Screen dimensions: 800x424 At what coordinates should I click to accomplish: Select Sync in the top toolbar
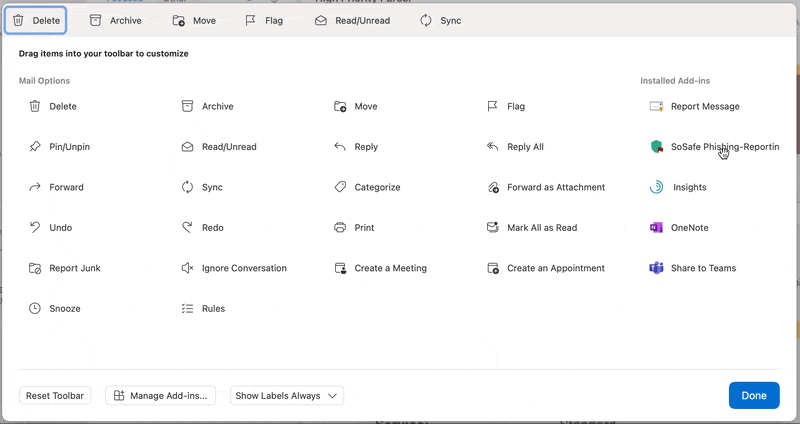pos(440,20)
